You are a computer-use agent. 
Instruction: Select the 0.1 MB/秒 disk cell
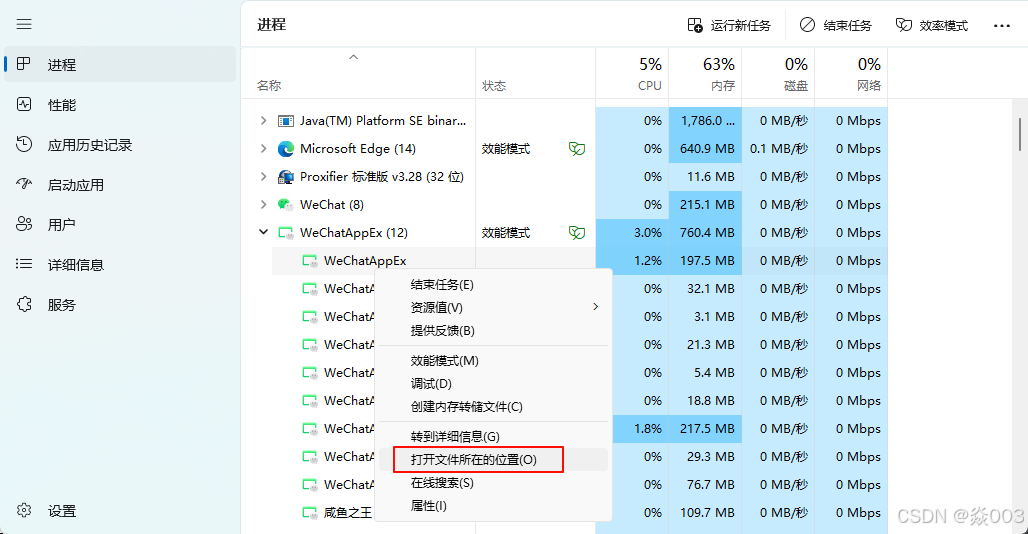click(x=778, y=149)
